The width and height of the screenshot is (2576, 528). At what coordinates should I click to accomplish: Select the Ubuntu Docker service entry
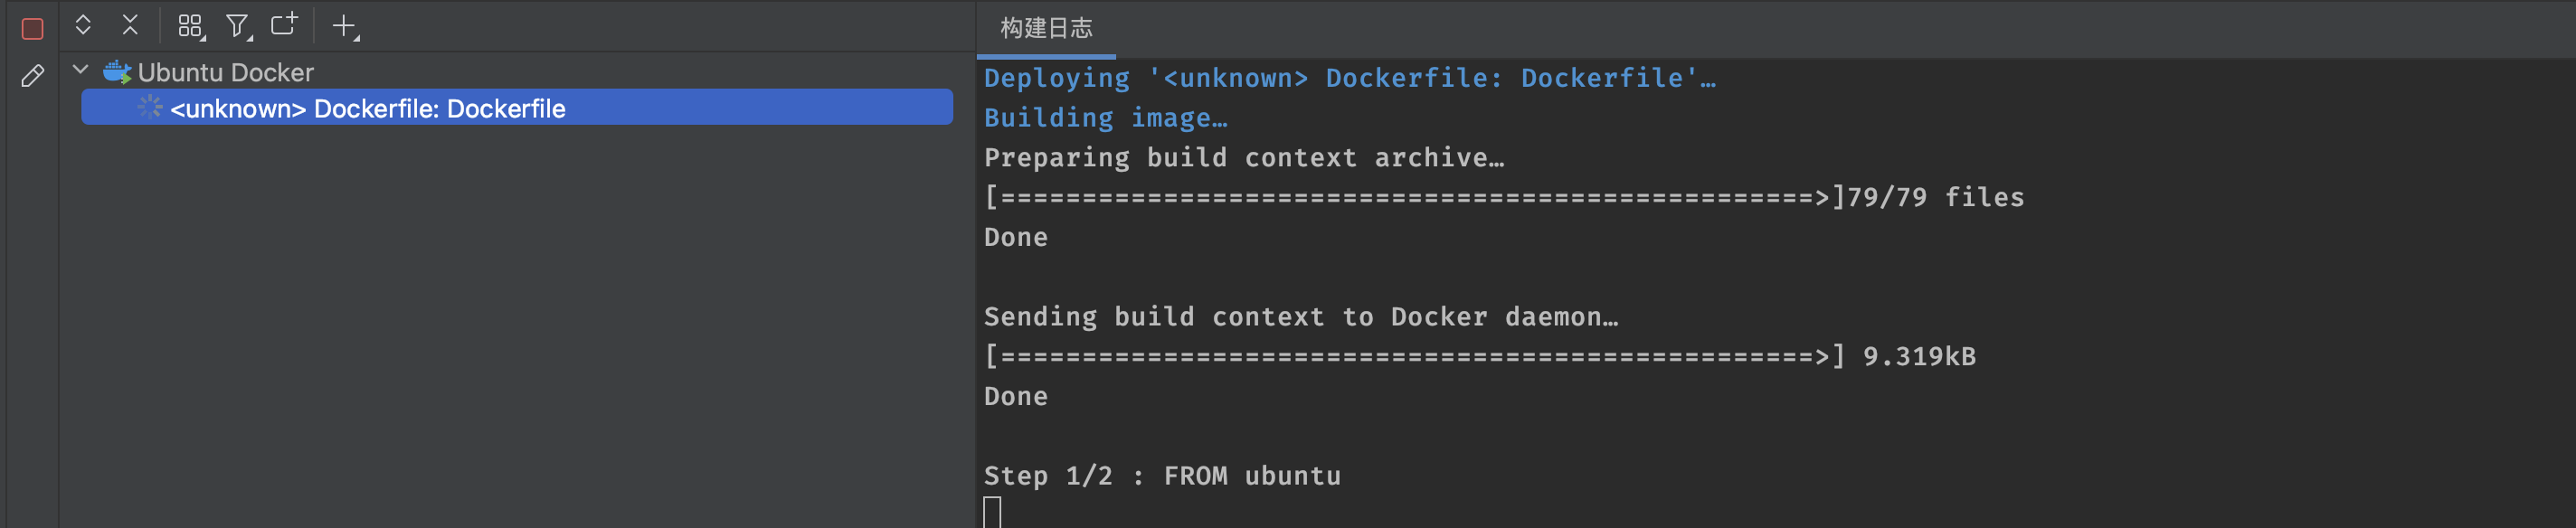pos(226,71)
